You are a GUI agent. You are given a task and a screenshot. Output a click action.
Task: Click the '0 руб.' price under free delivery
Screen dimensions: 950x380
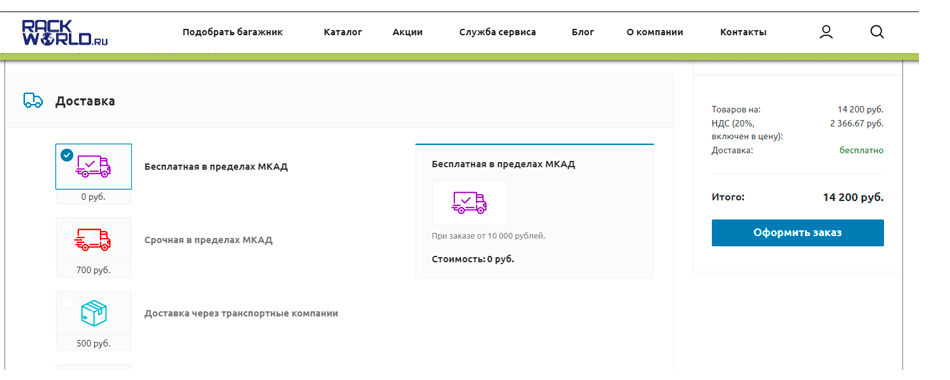point(93,197)
